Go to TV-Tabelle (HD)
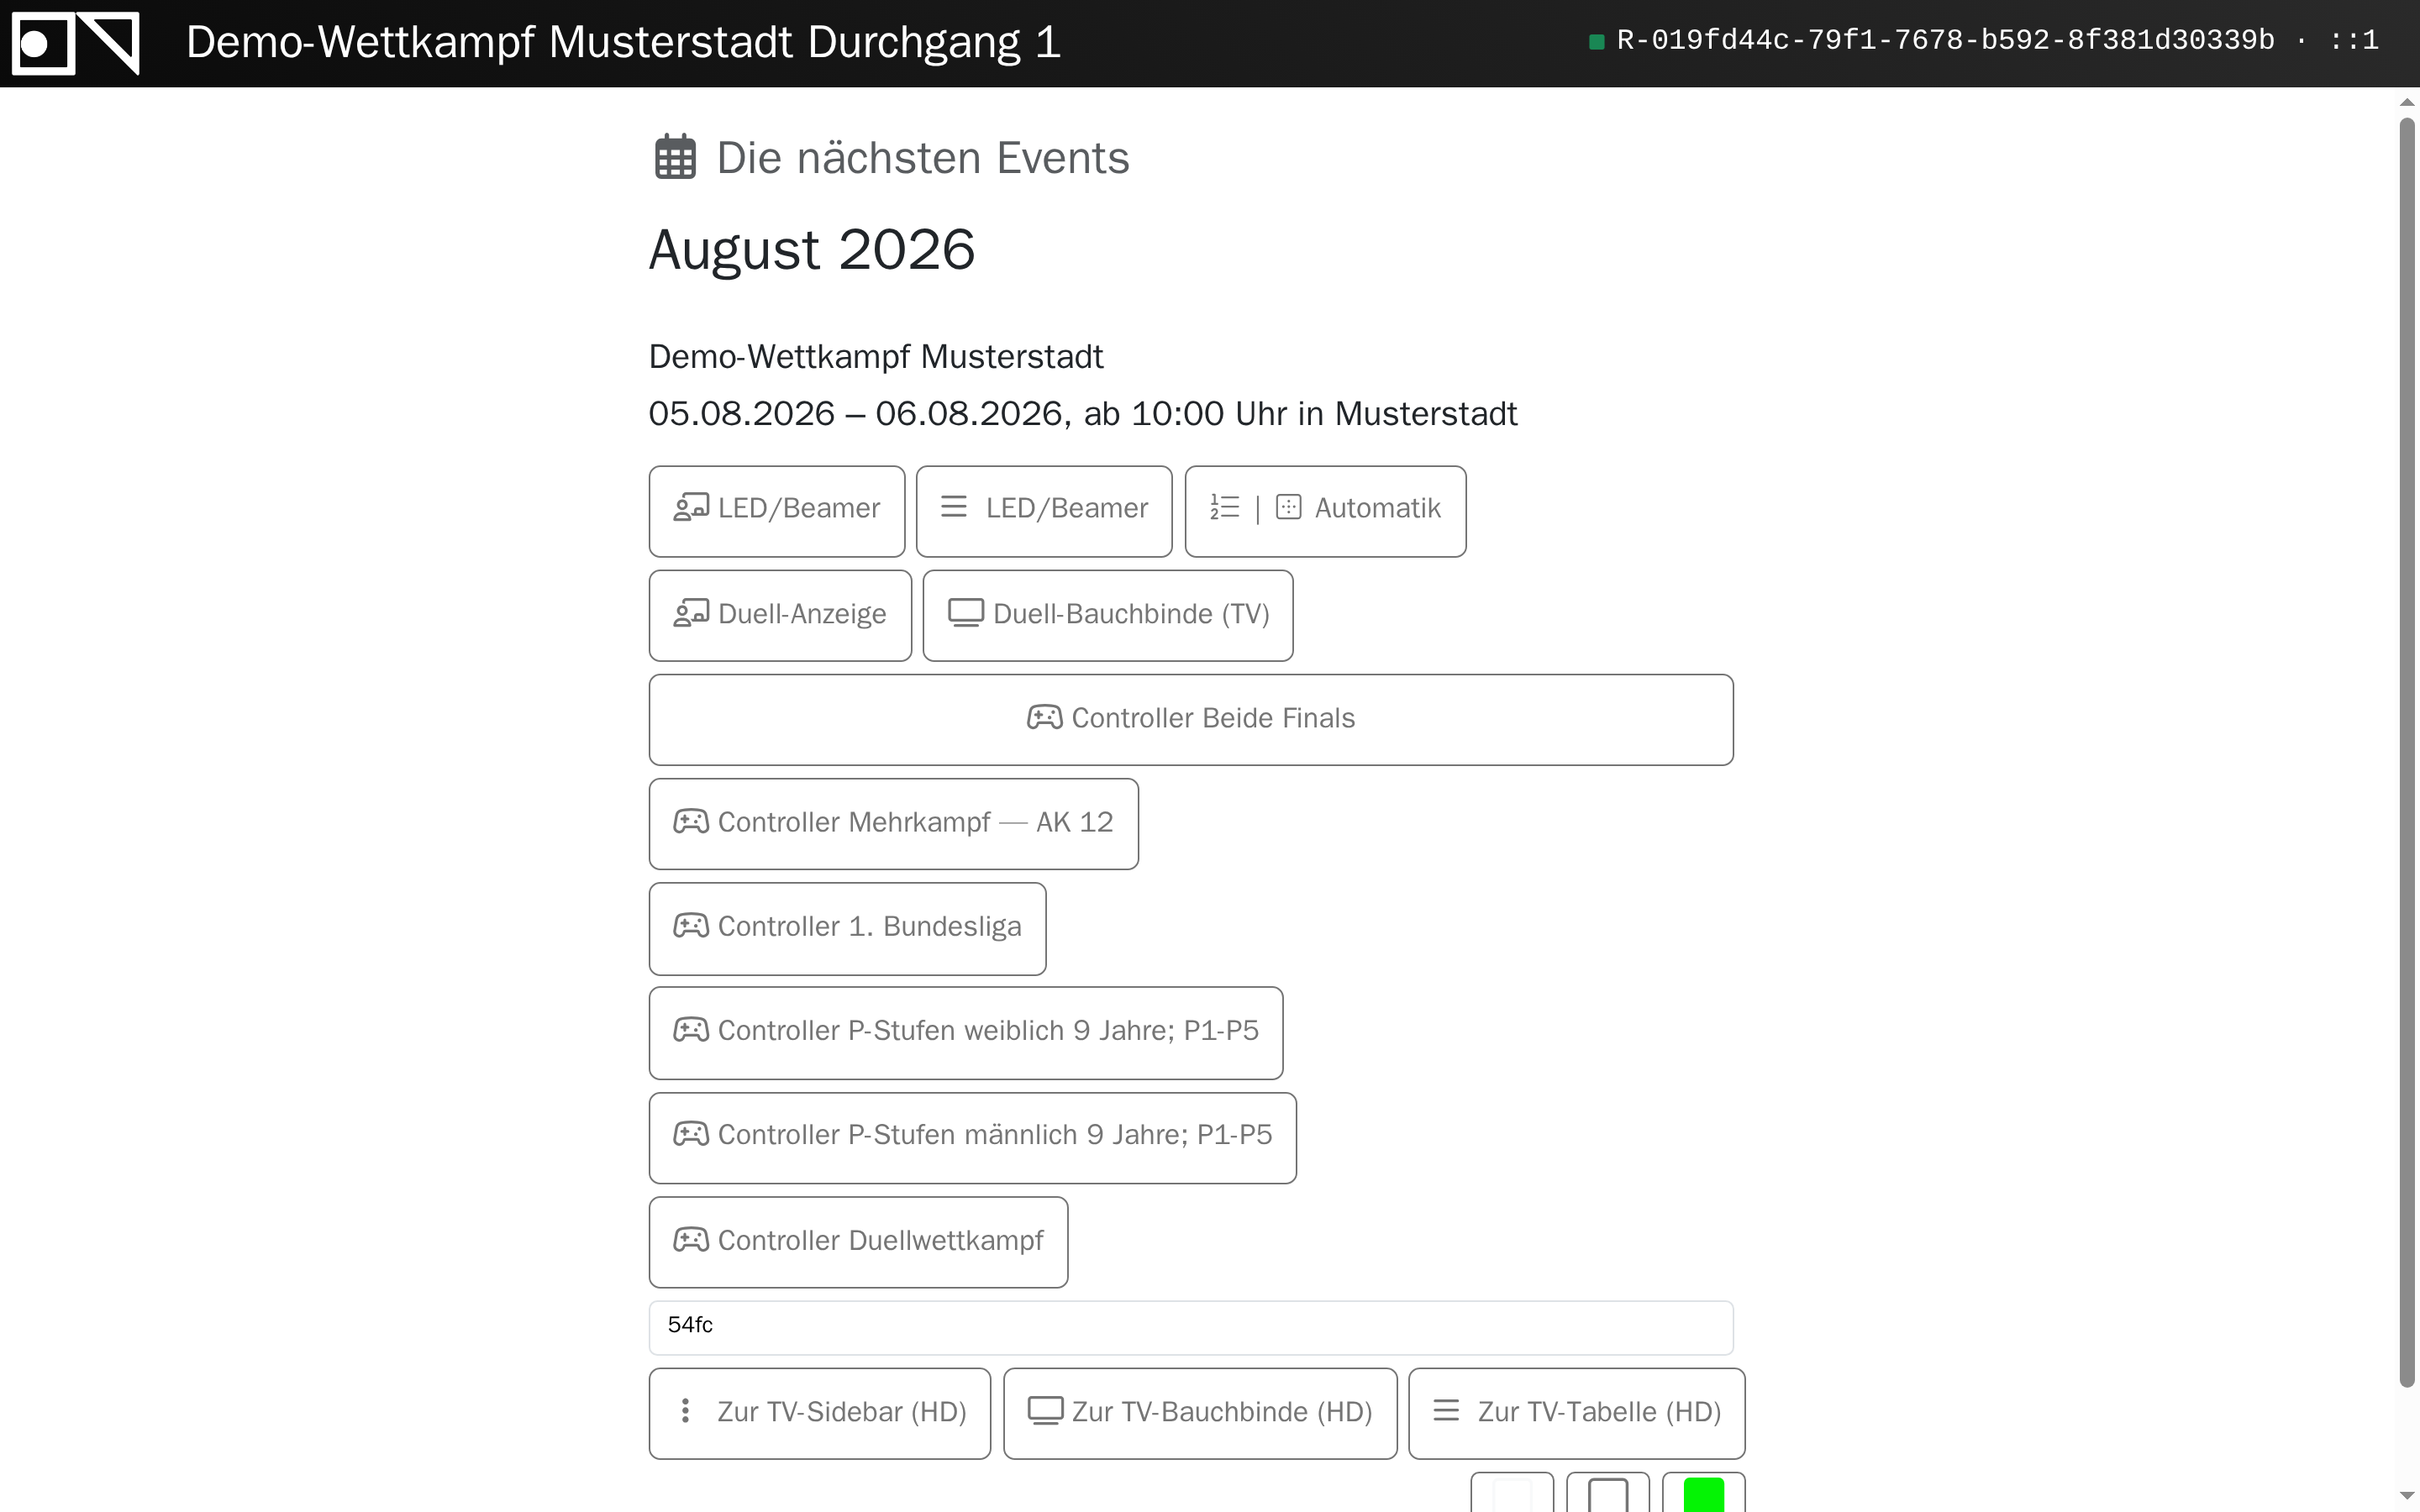Image resolution: width=2420 pixels, height=1512 pixels. (x=1577, y=1413)
